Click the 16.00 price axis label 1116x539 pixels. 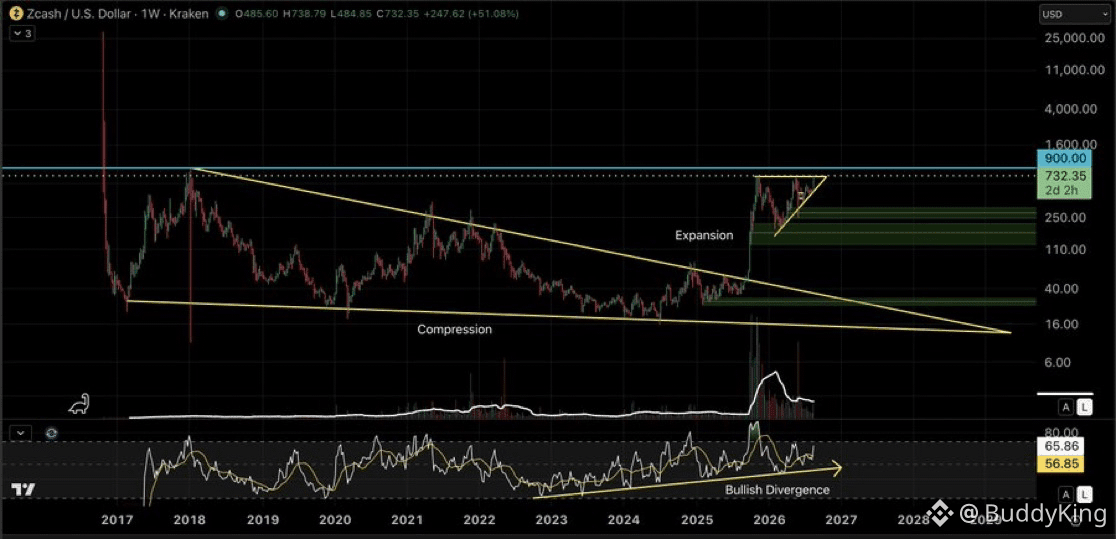click(x=1060, y=324)
